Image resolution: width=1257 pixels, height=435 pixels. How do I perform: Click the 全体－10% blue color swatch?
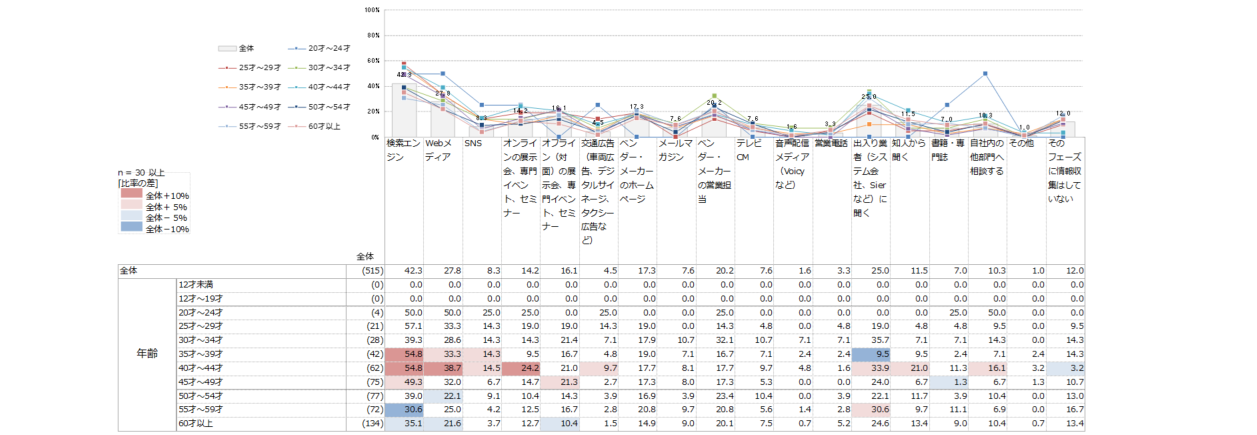tap(131, 229)
